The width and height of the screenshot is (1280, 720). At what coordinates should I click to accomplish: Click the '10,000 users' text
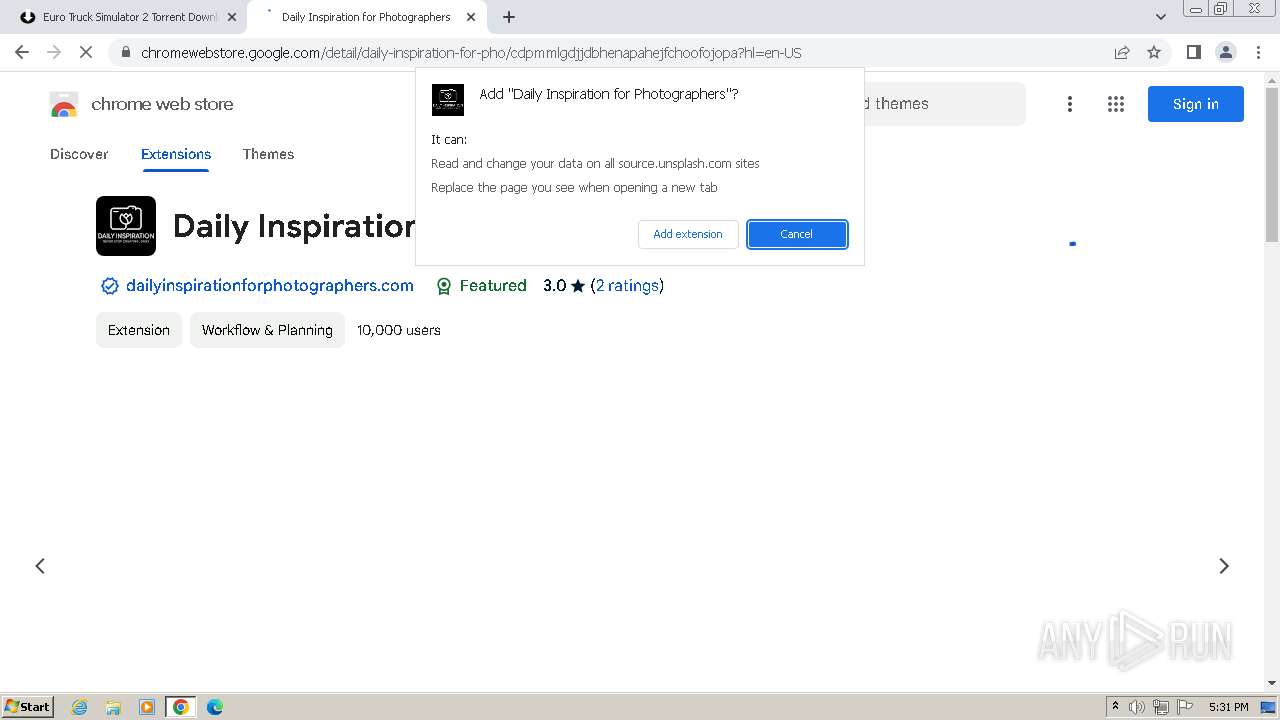pos(399,330)
